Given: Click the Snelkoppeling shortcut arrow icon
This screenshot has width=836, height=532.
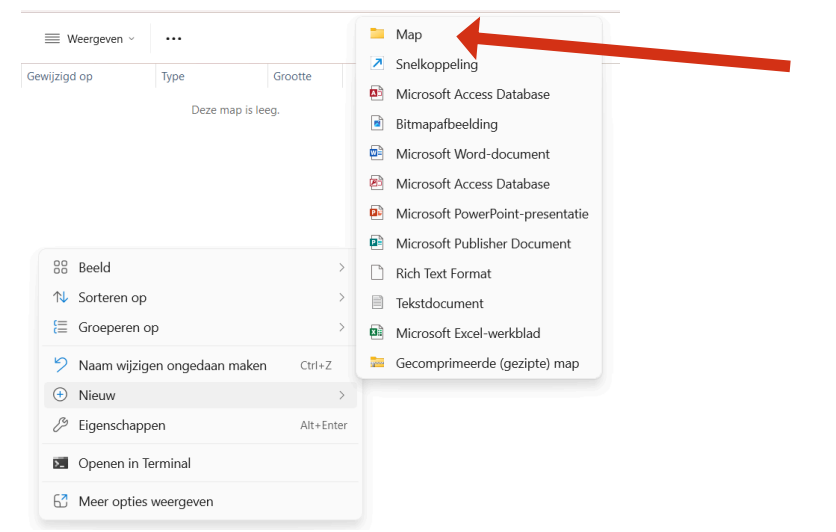Looking at the screenshot, I should coord(377,64).
